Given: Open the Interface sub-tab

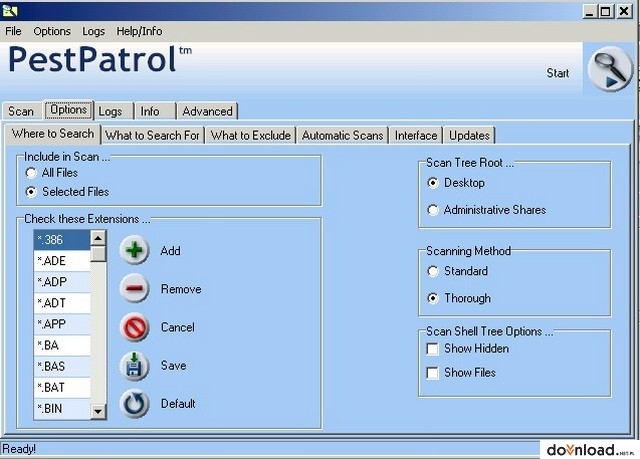Looking at the screenshot, I should pyautogui.click(x=416, y=135).
